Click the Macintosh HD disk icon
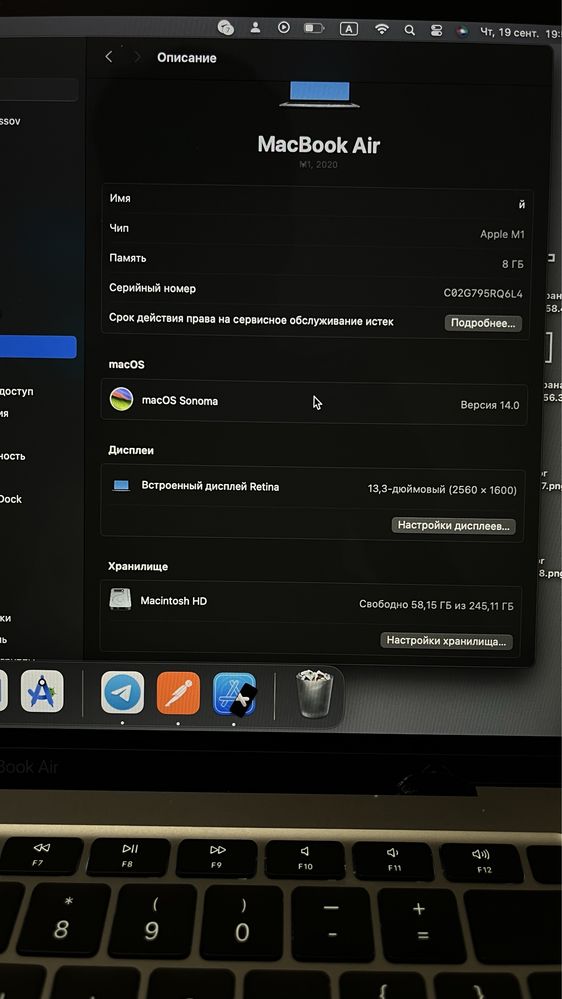Image resolution: width=562 pixels, height=999 pixels. tap(120, 600)
